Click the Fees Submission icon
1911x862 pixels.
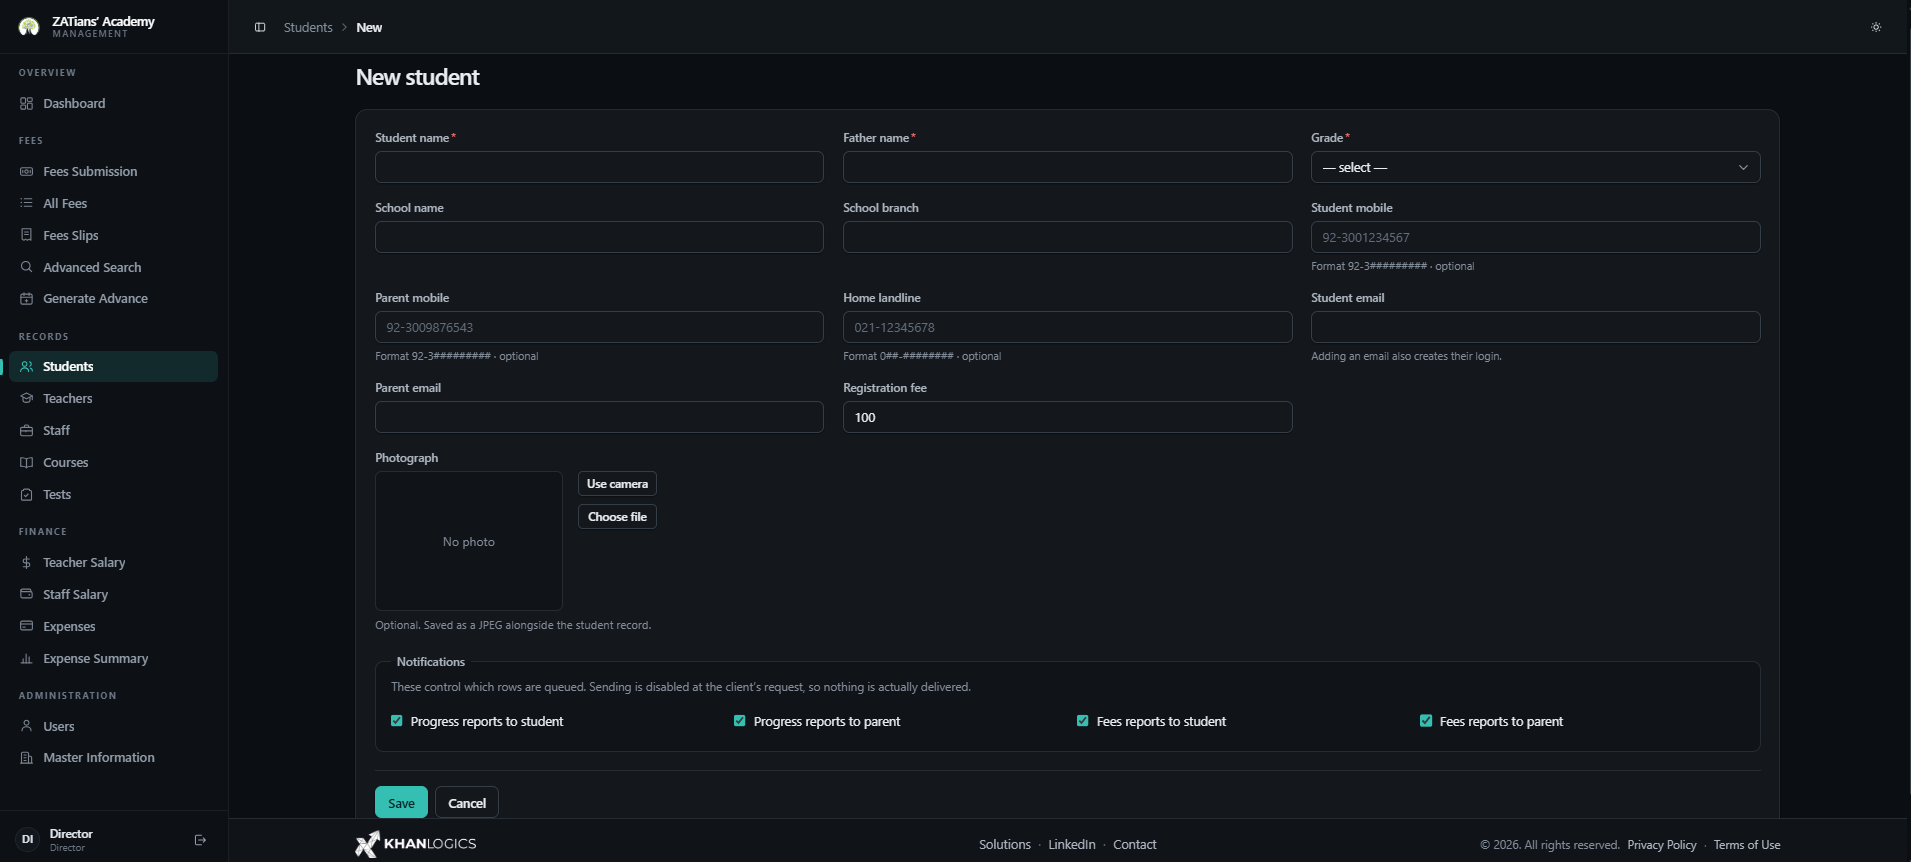pyautogui.click(x=27, y=171)
